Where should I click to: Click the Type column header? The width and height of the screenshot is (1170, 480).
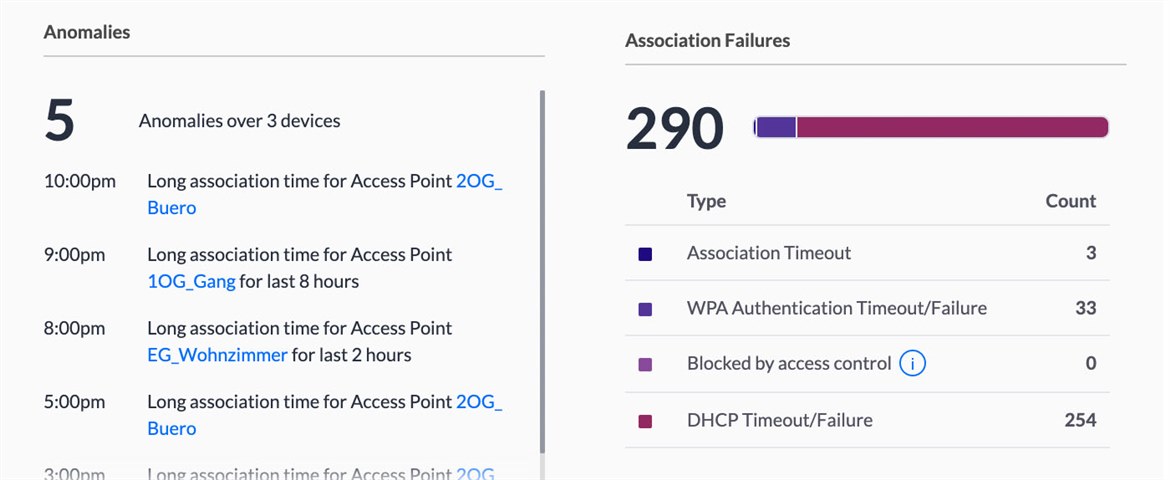[x=706, y=201]
